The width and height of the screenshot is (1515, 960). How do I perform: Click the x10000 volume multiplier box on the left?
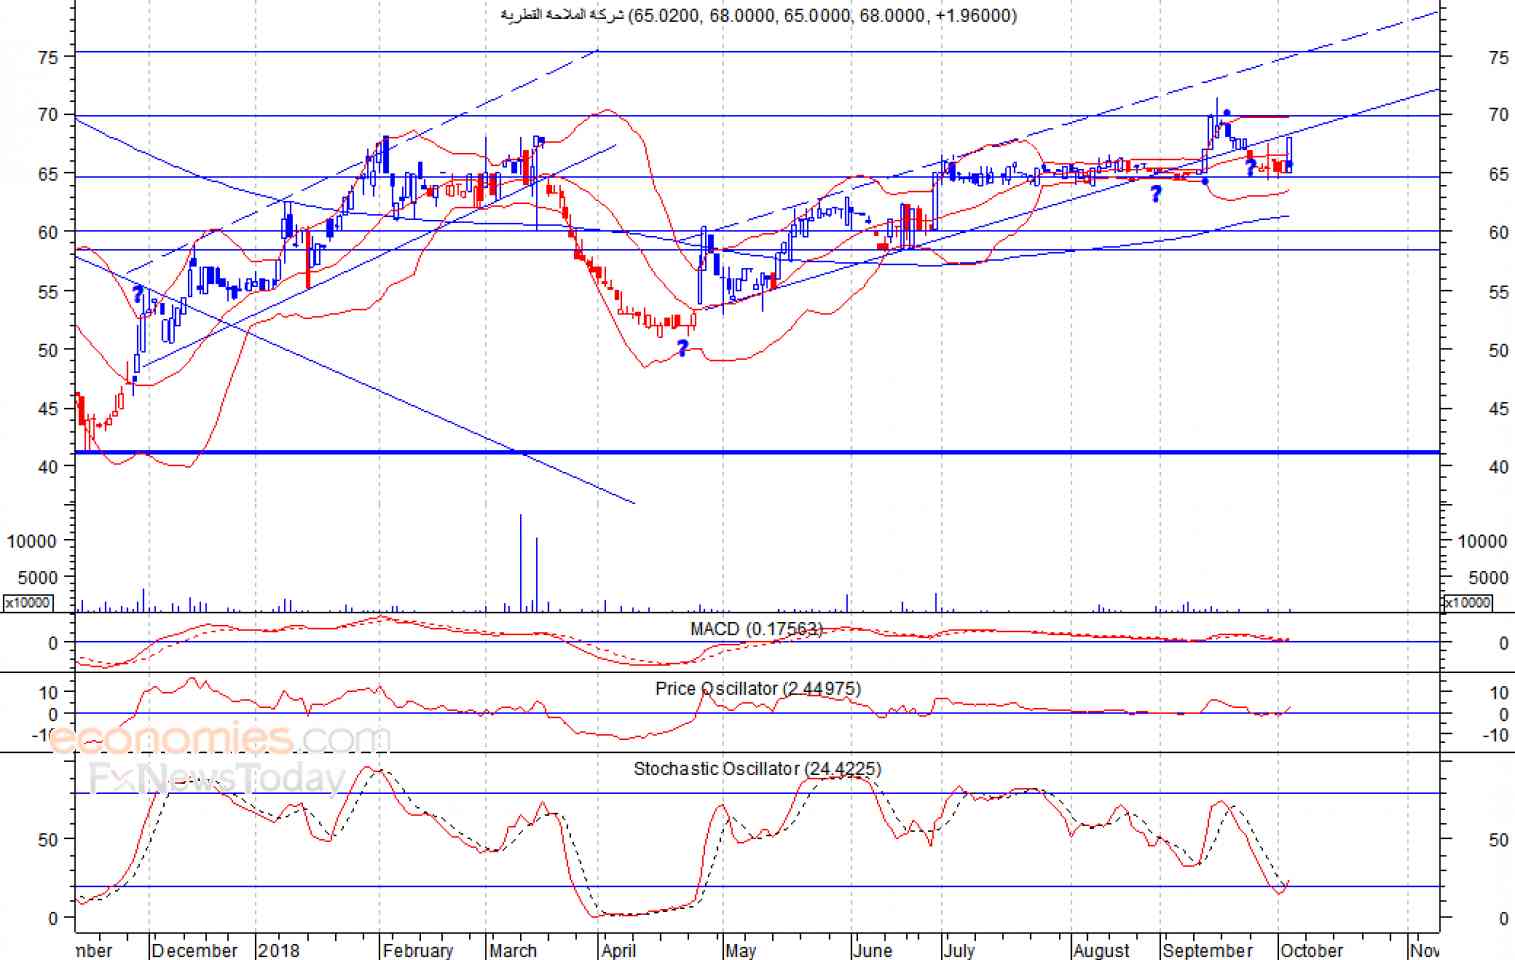pos(28,602)
